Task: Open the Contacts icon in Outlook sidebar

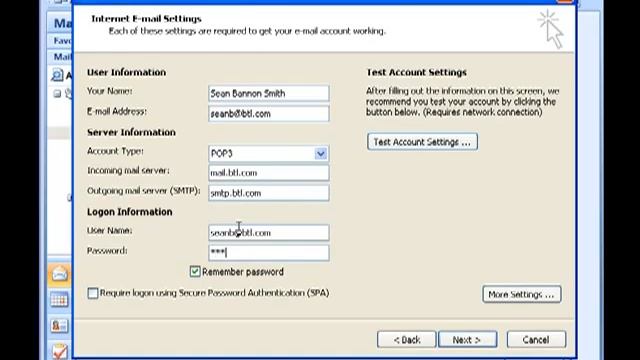Action: point(60,326)
